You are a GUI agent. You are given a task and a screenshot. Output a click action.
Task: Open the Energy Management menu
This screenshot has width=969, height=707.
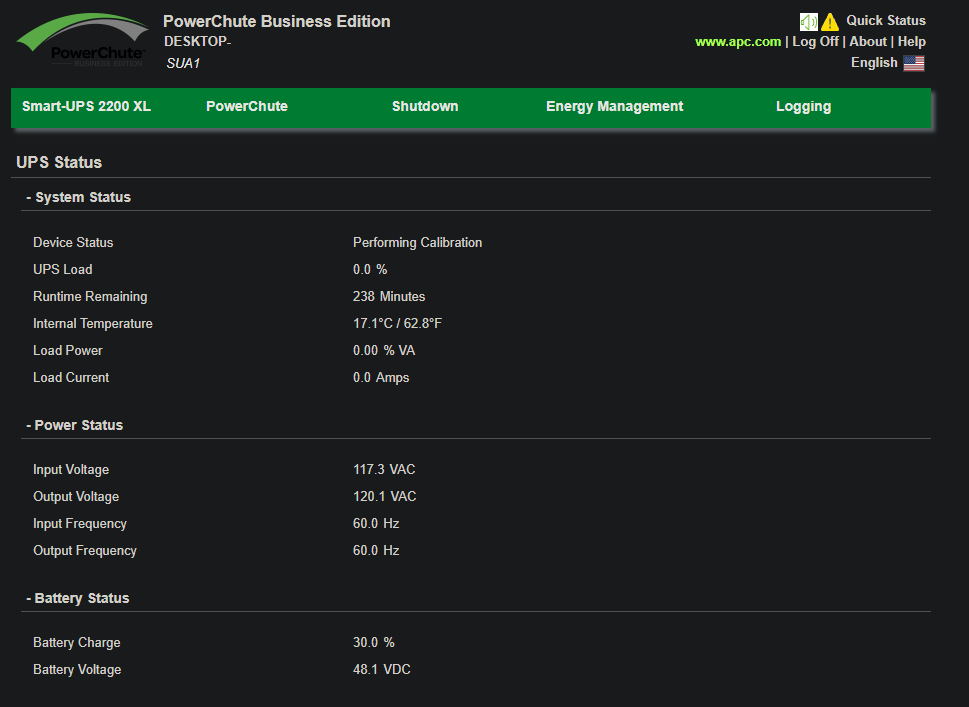[614, 106]
